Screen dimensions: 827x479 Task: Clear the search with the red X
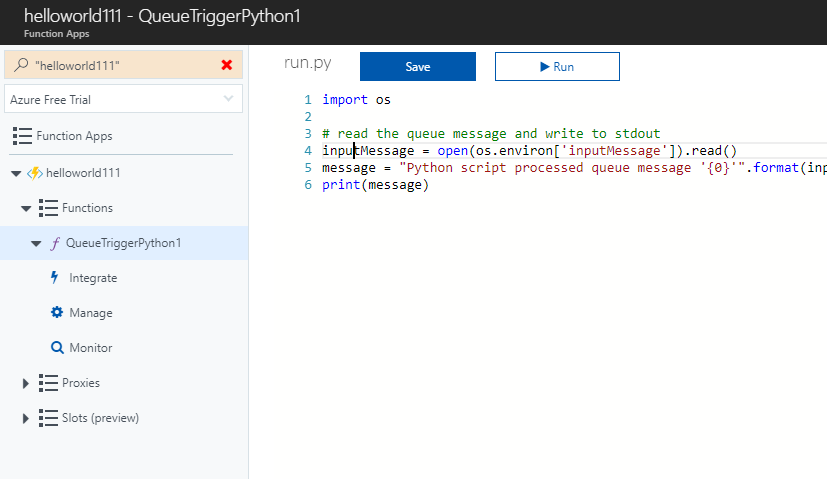point(227,65)
